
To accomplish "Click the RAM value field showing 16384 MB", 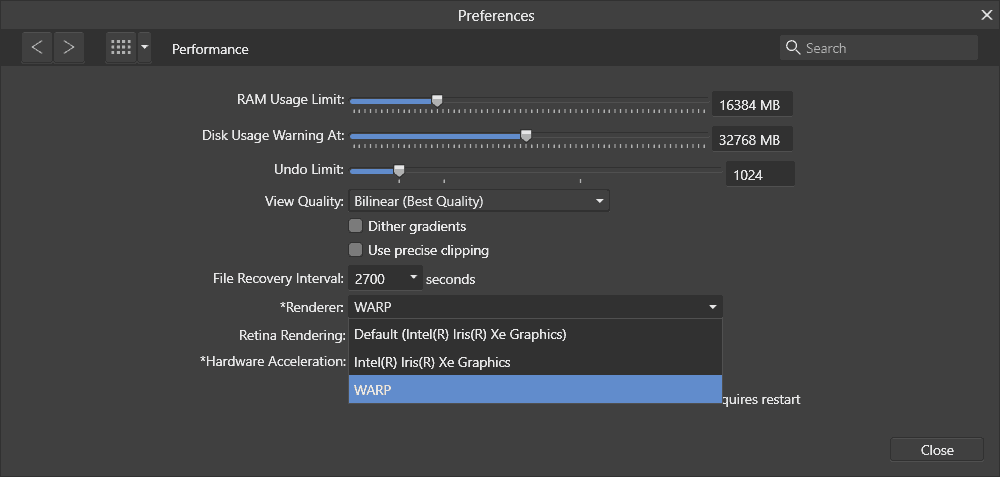I will pos(752,105).
